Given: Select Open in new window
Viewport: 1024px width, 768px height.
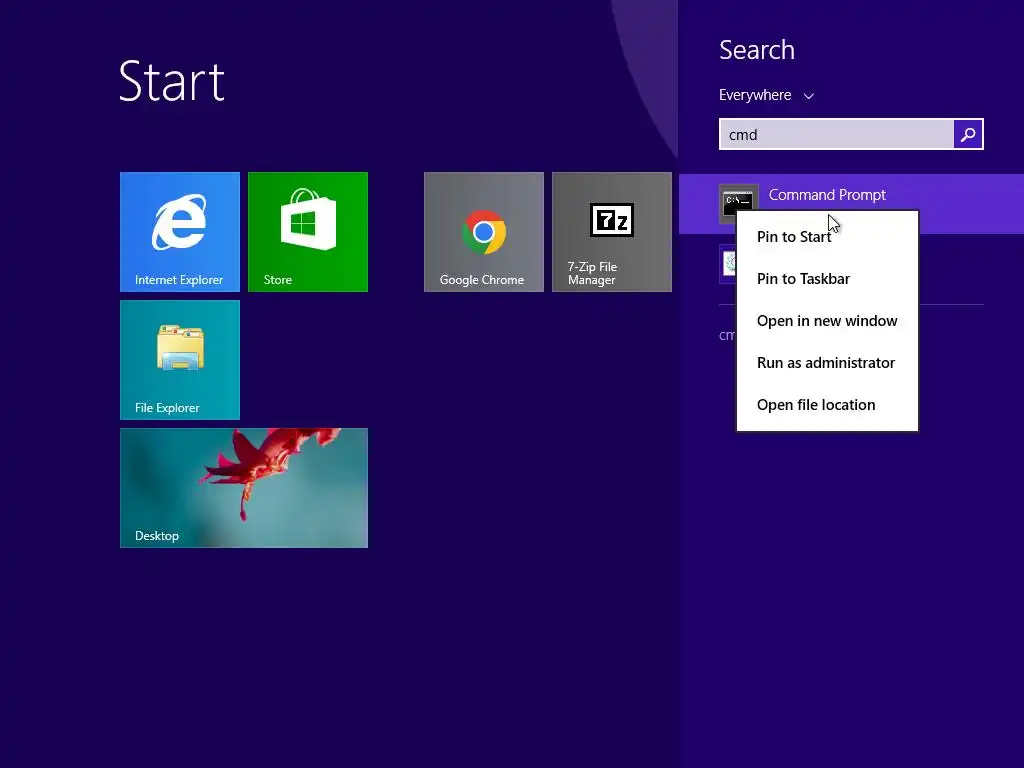Looking at the screenshot, I should tap(827, 321).
